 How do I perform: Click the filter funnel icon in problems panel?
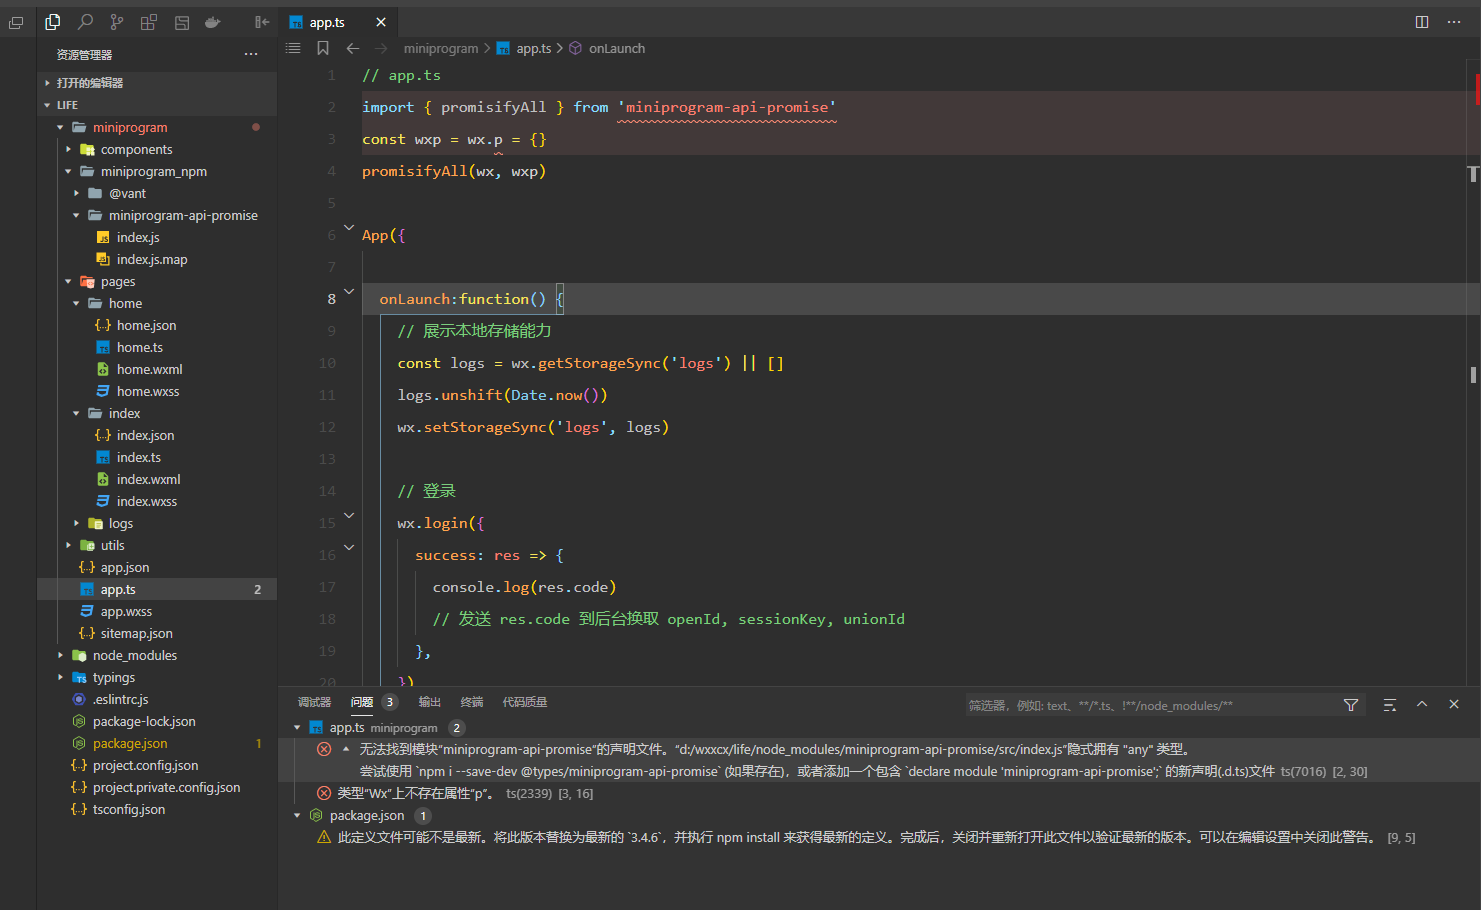[x=1351, y=705]
